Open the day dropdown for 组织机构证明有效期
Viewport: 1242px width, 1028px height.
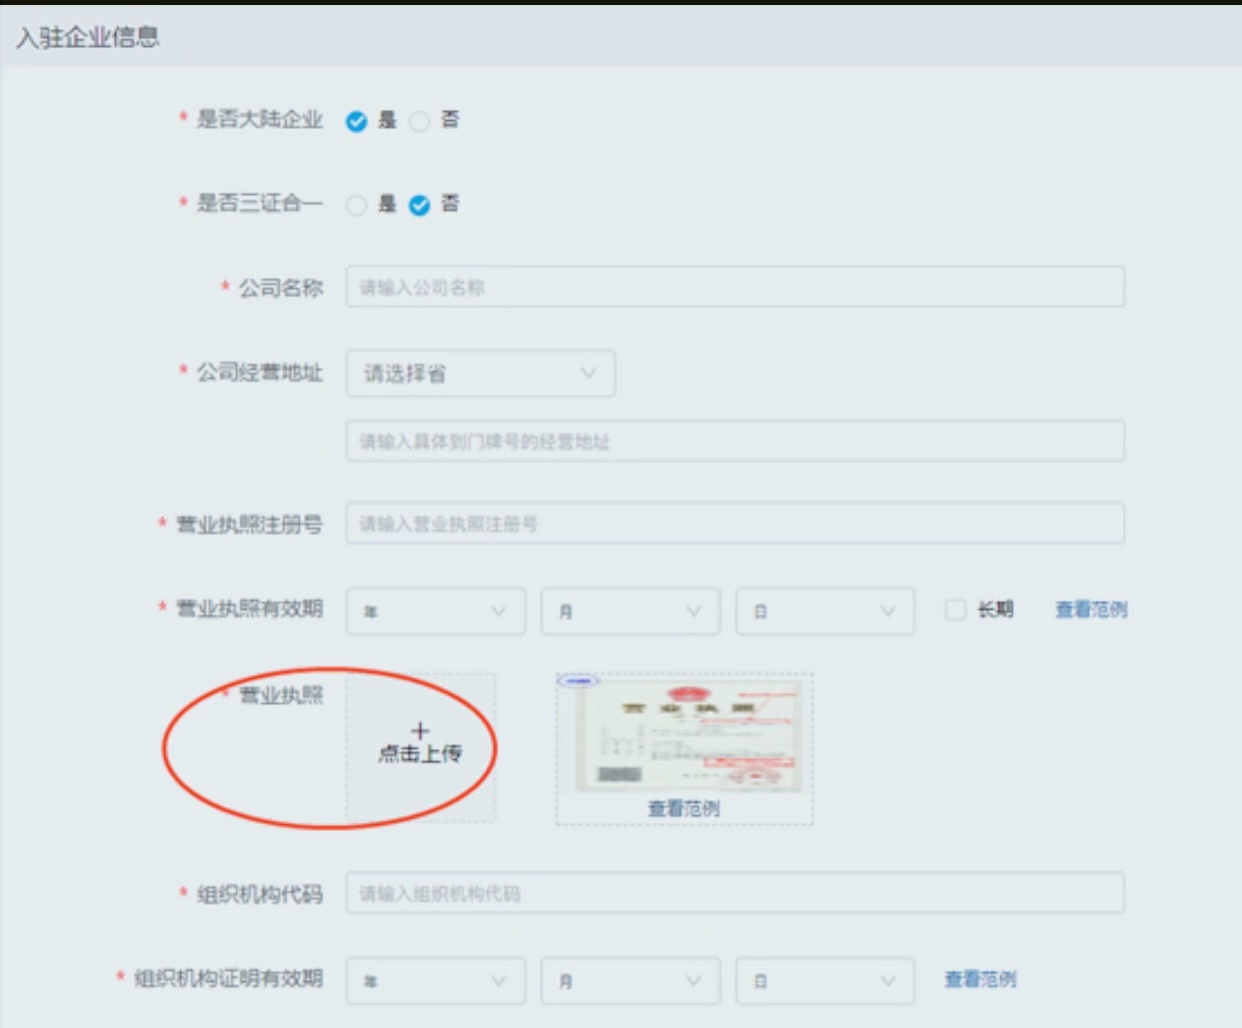click(x=825, y=981)
